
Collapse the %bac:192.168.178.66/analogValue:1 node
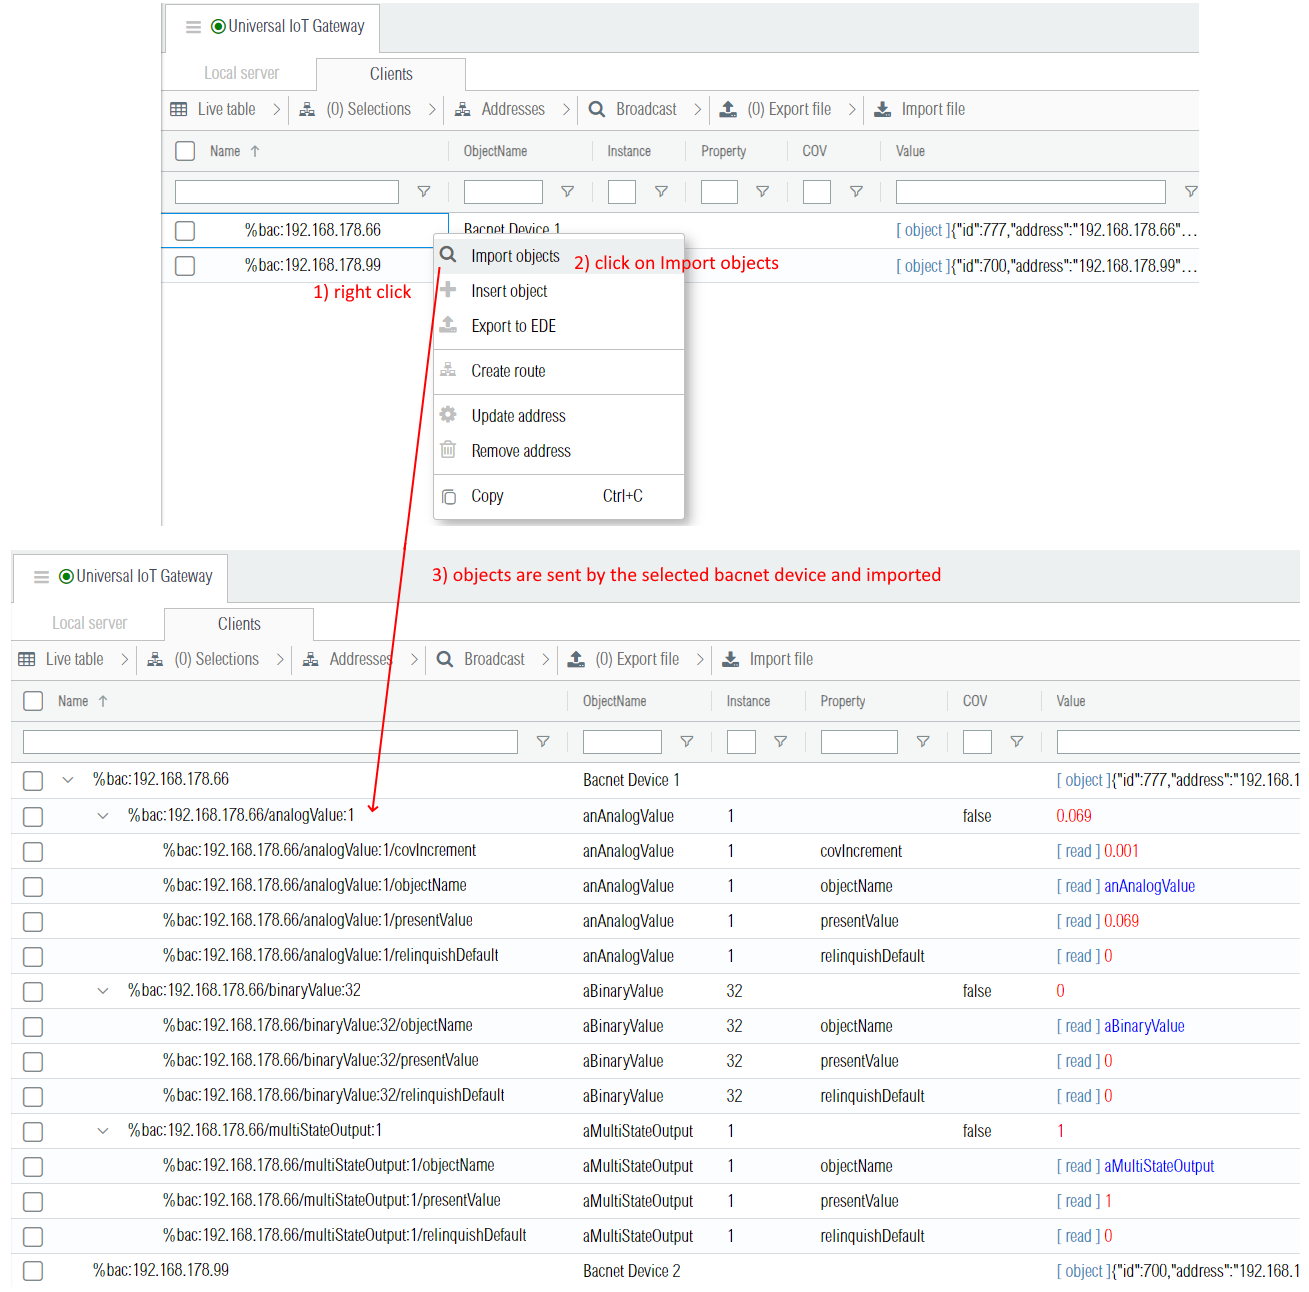click(103, 816)
